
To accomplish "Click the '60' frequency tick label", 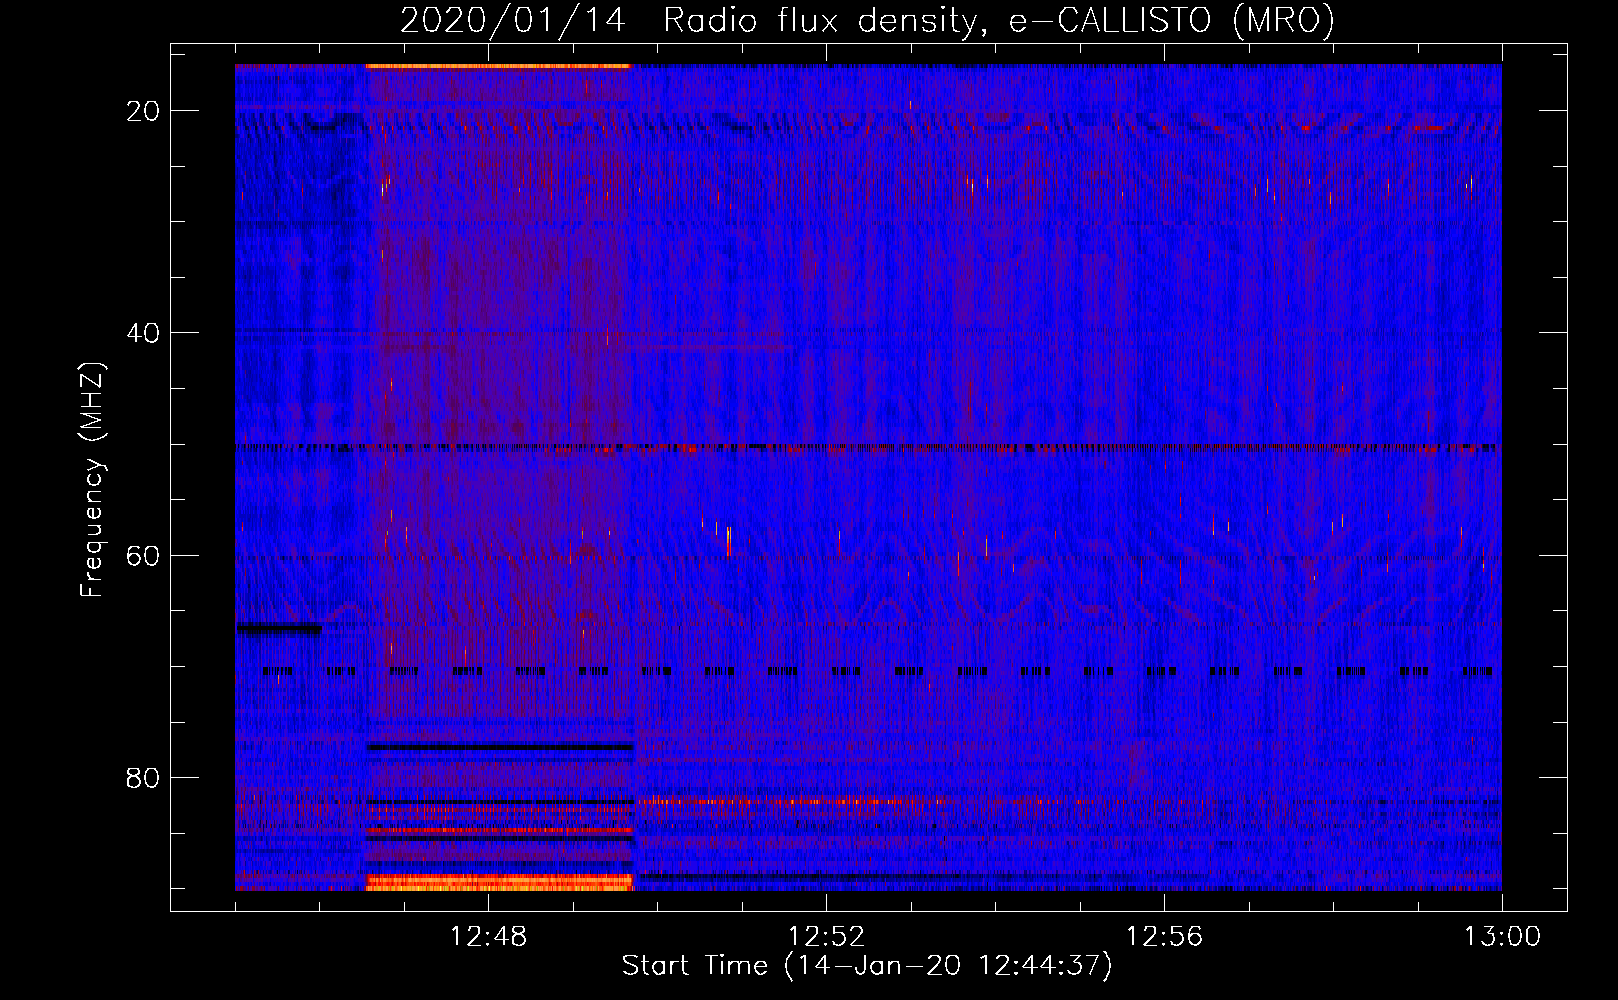I will point(144,555).
